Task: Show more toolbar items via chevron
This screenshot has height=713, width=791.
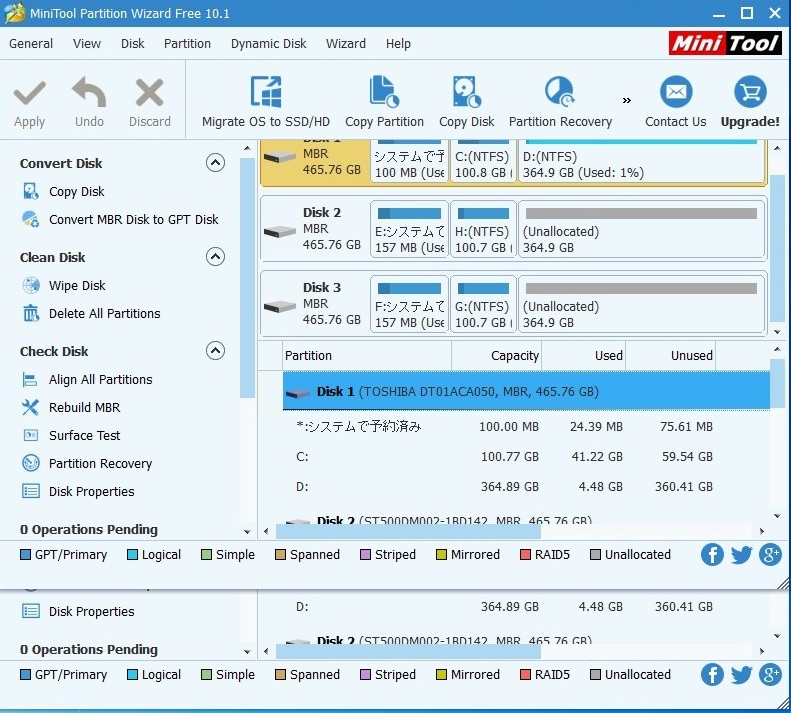Action: tap(627, 100)
